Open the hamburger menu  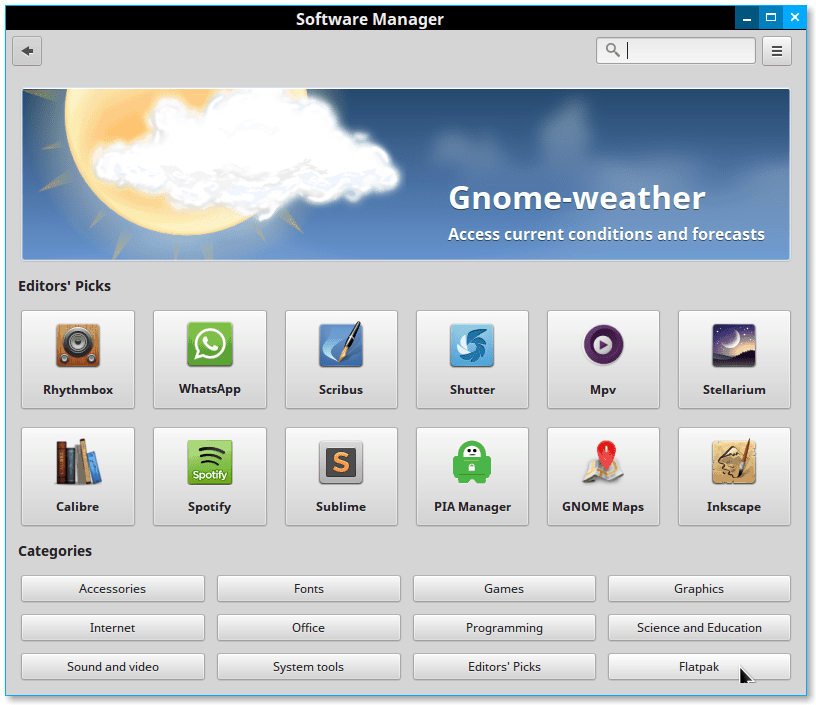click(777, 51)
